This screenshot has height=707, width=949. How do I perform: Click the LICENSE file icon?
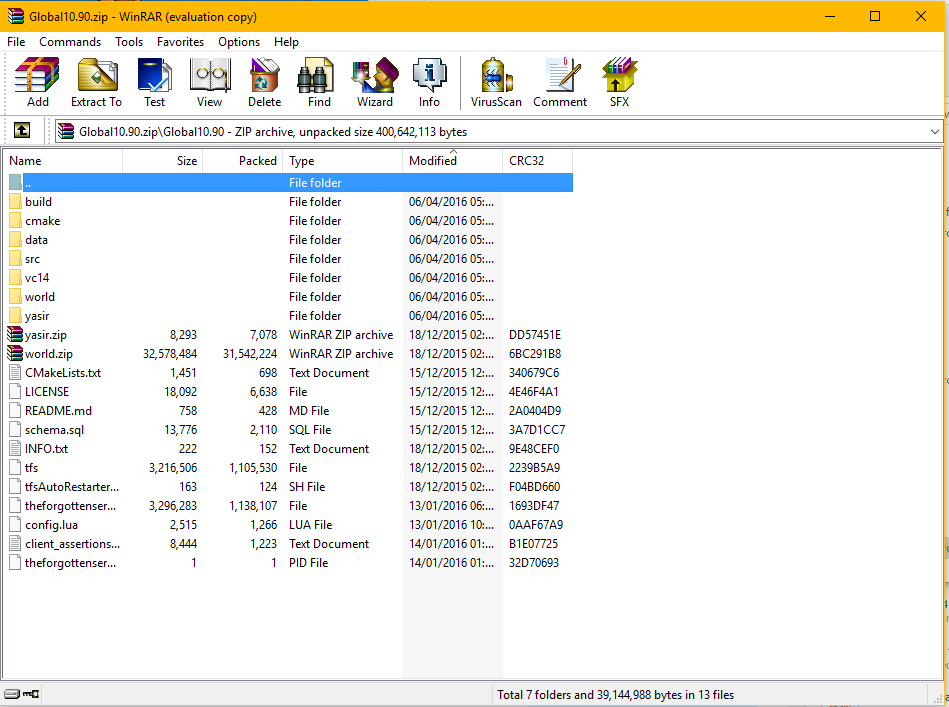(x=15, y=392)
